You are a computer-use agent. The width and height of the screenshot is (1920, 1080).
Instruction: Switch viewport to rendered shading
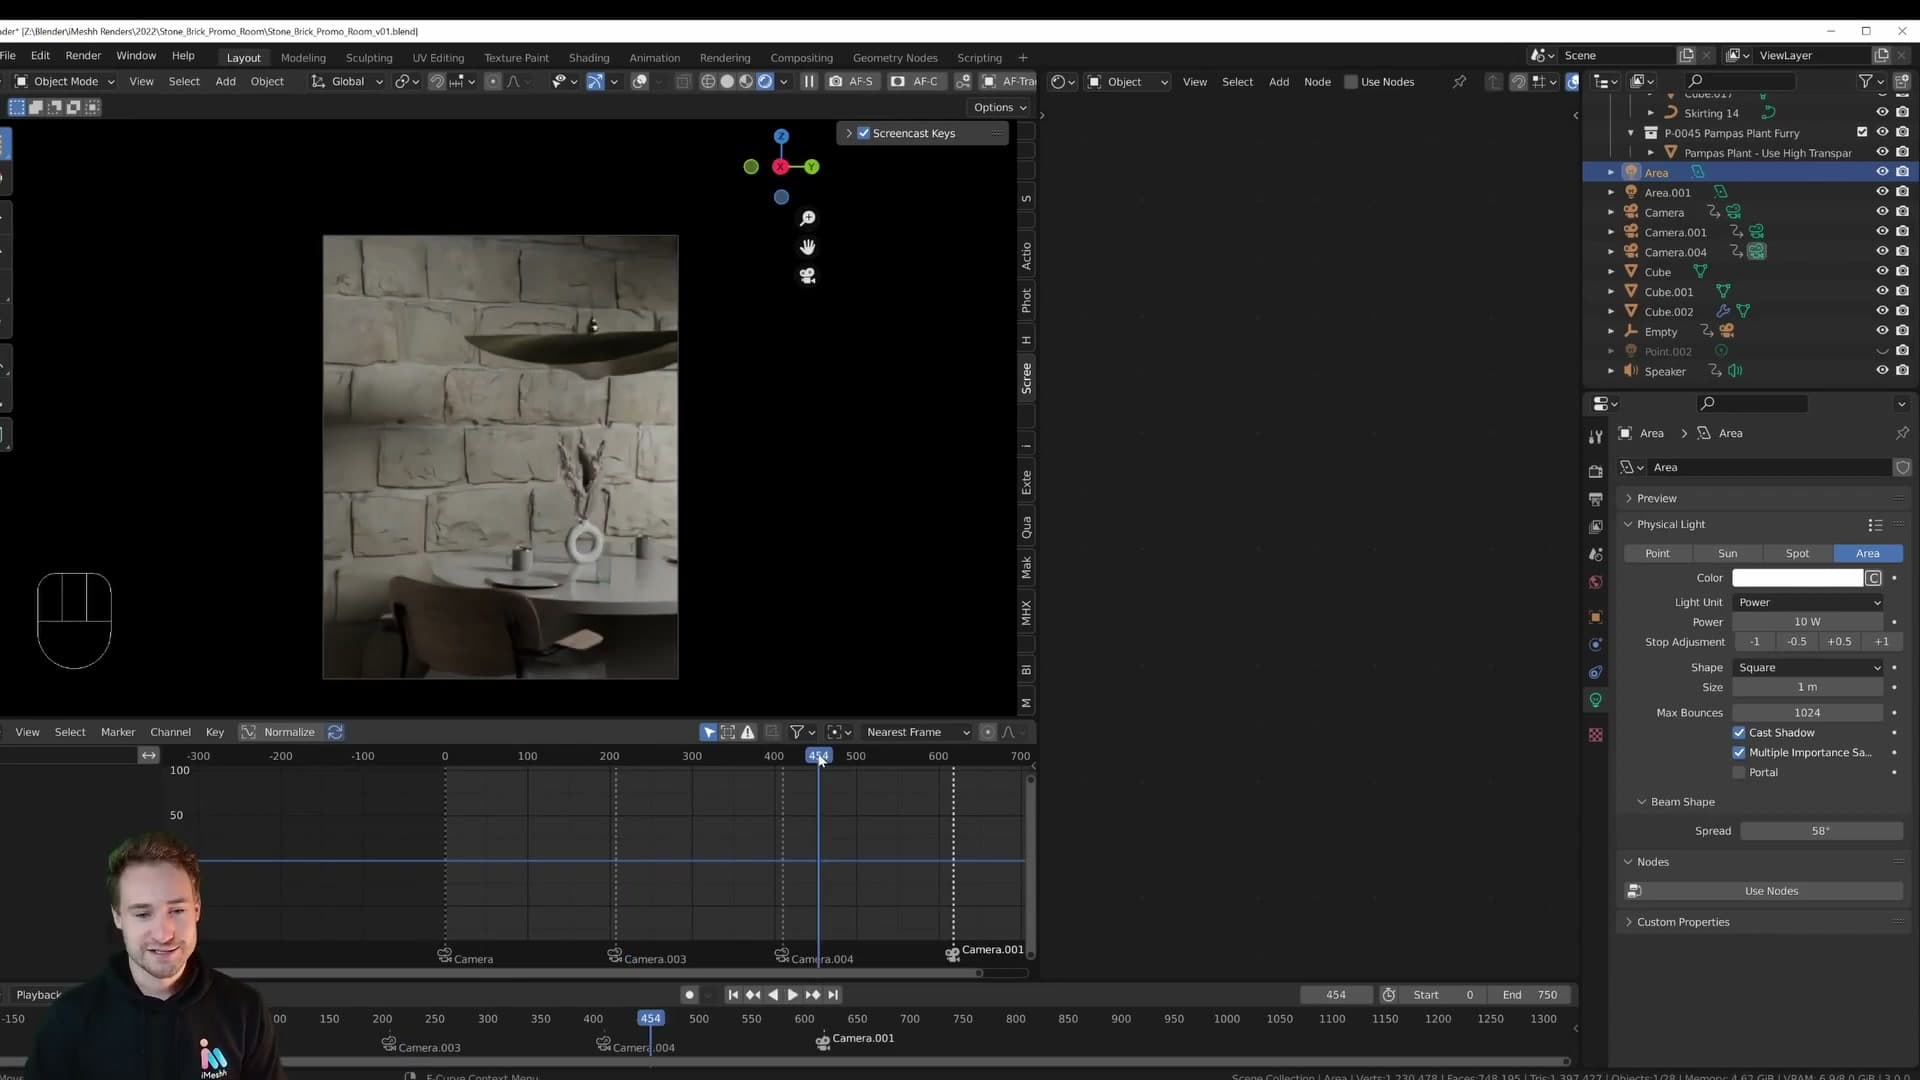click(x=765, y=81)
